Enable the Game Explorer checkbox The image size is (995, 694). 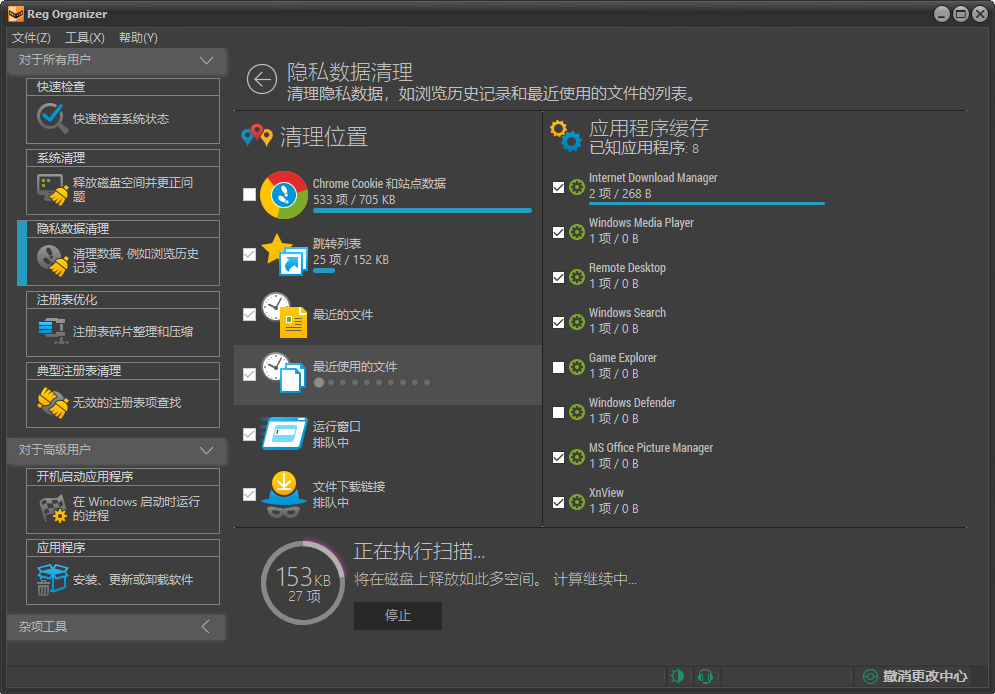(x=558, y=367)
